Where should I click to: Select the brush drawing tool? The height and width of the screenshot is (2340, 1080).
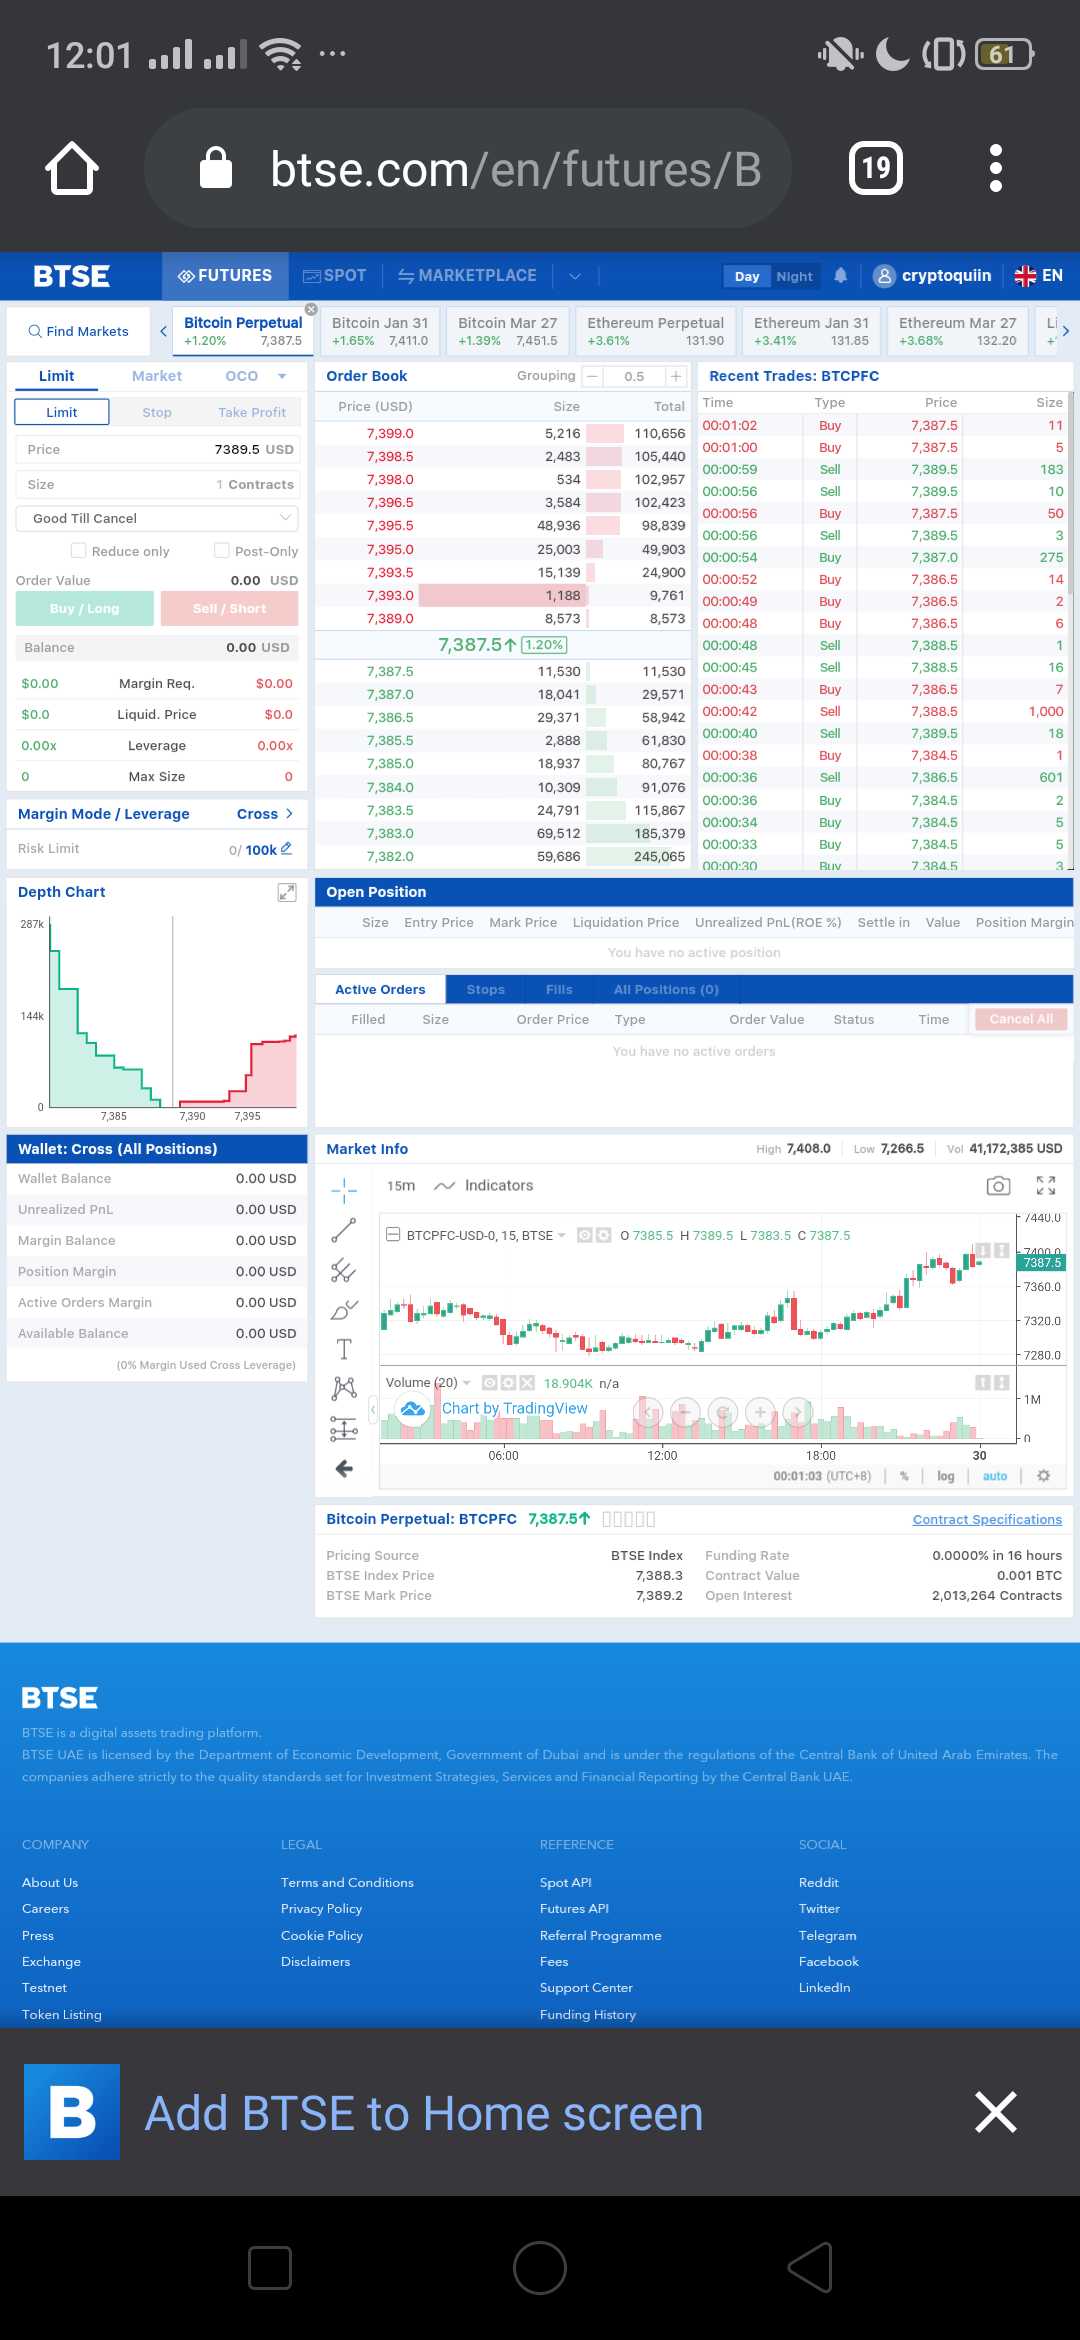coord(344,1310)
